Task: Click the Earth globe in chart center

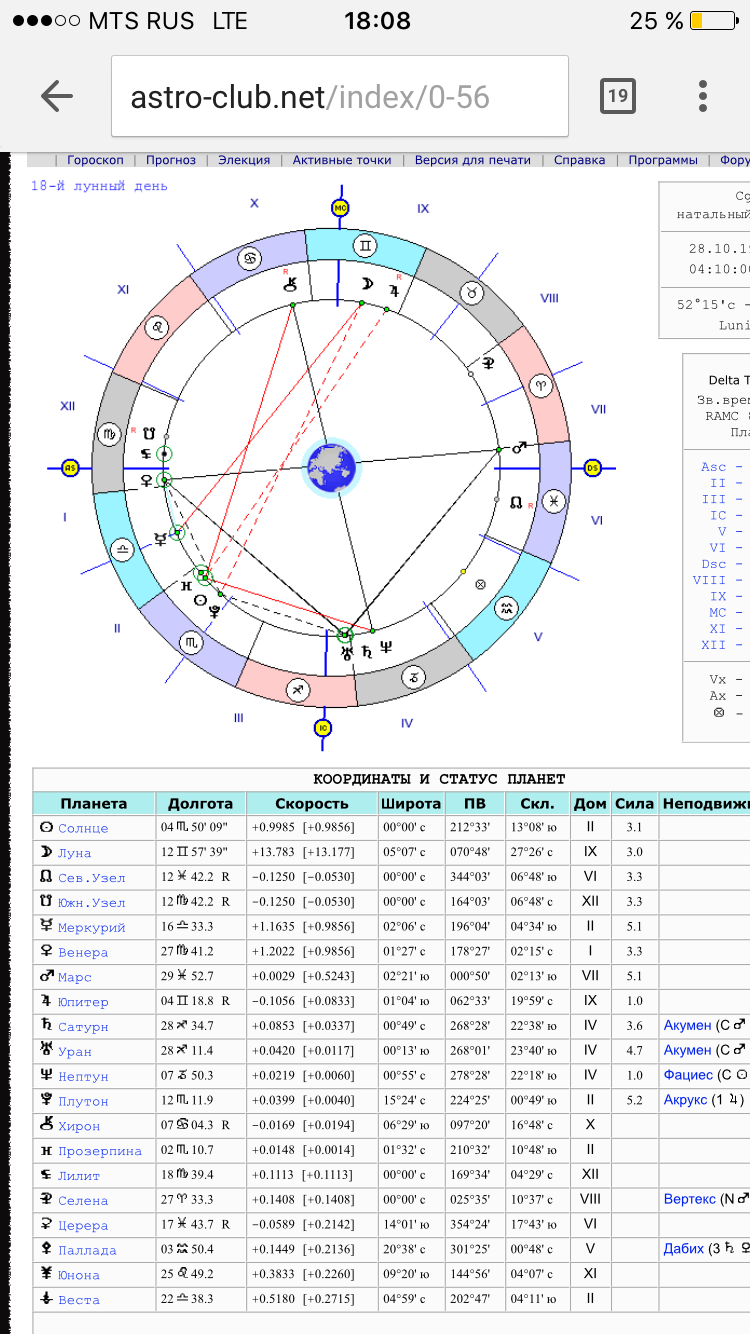Action: pos(331,467)
